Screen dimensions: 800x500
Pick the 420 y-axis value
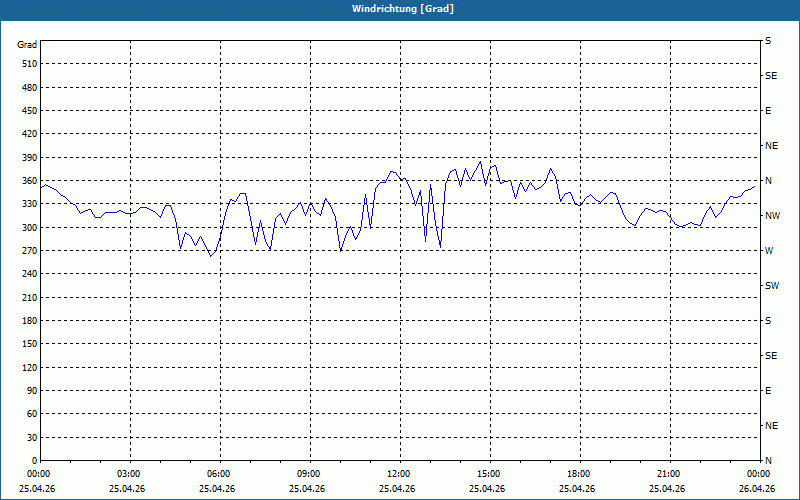coord(30,134)
